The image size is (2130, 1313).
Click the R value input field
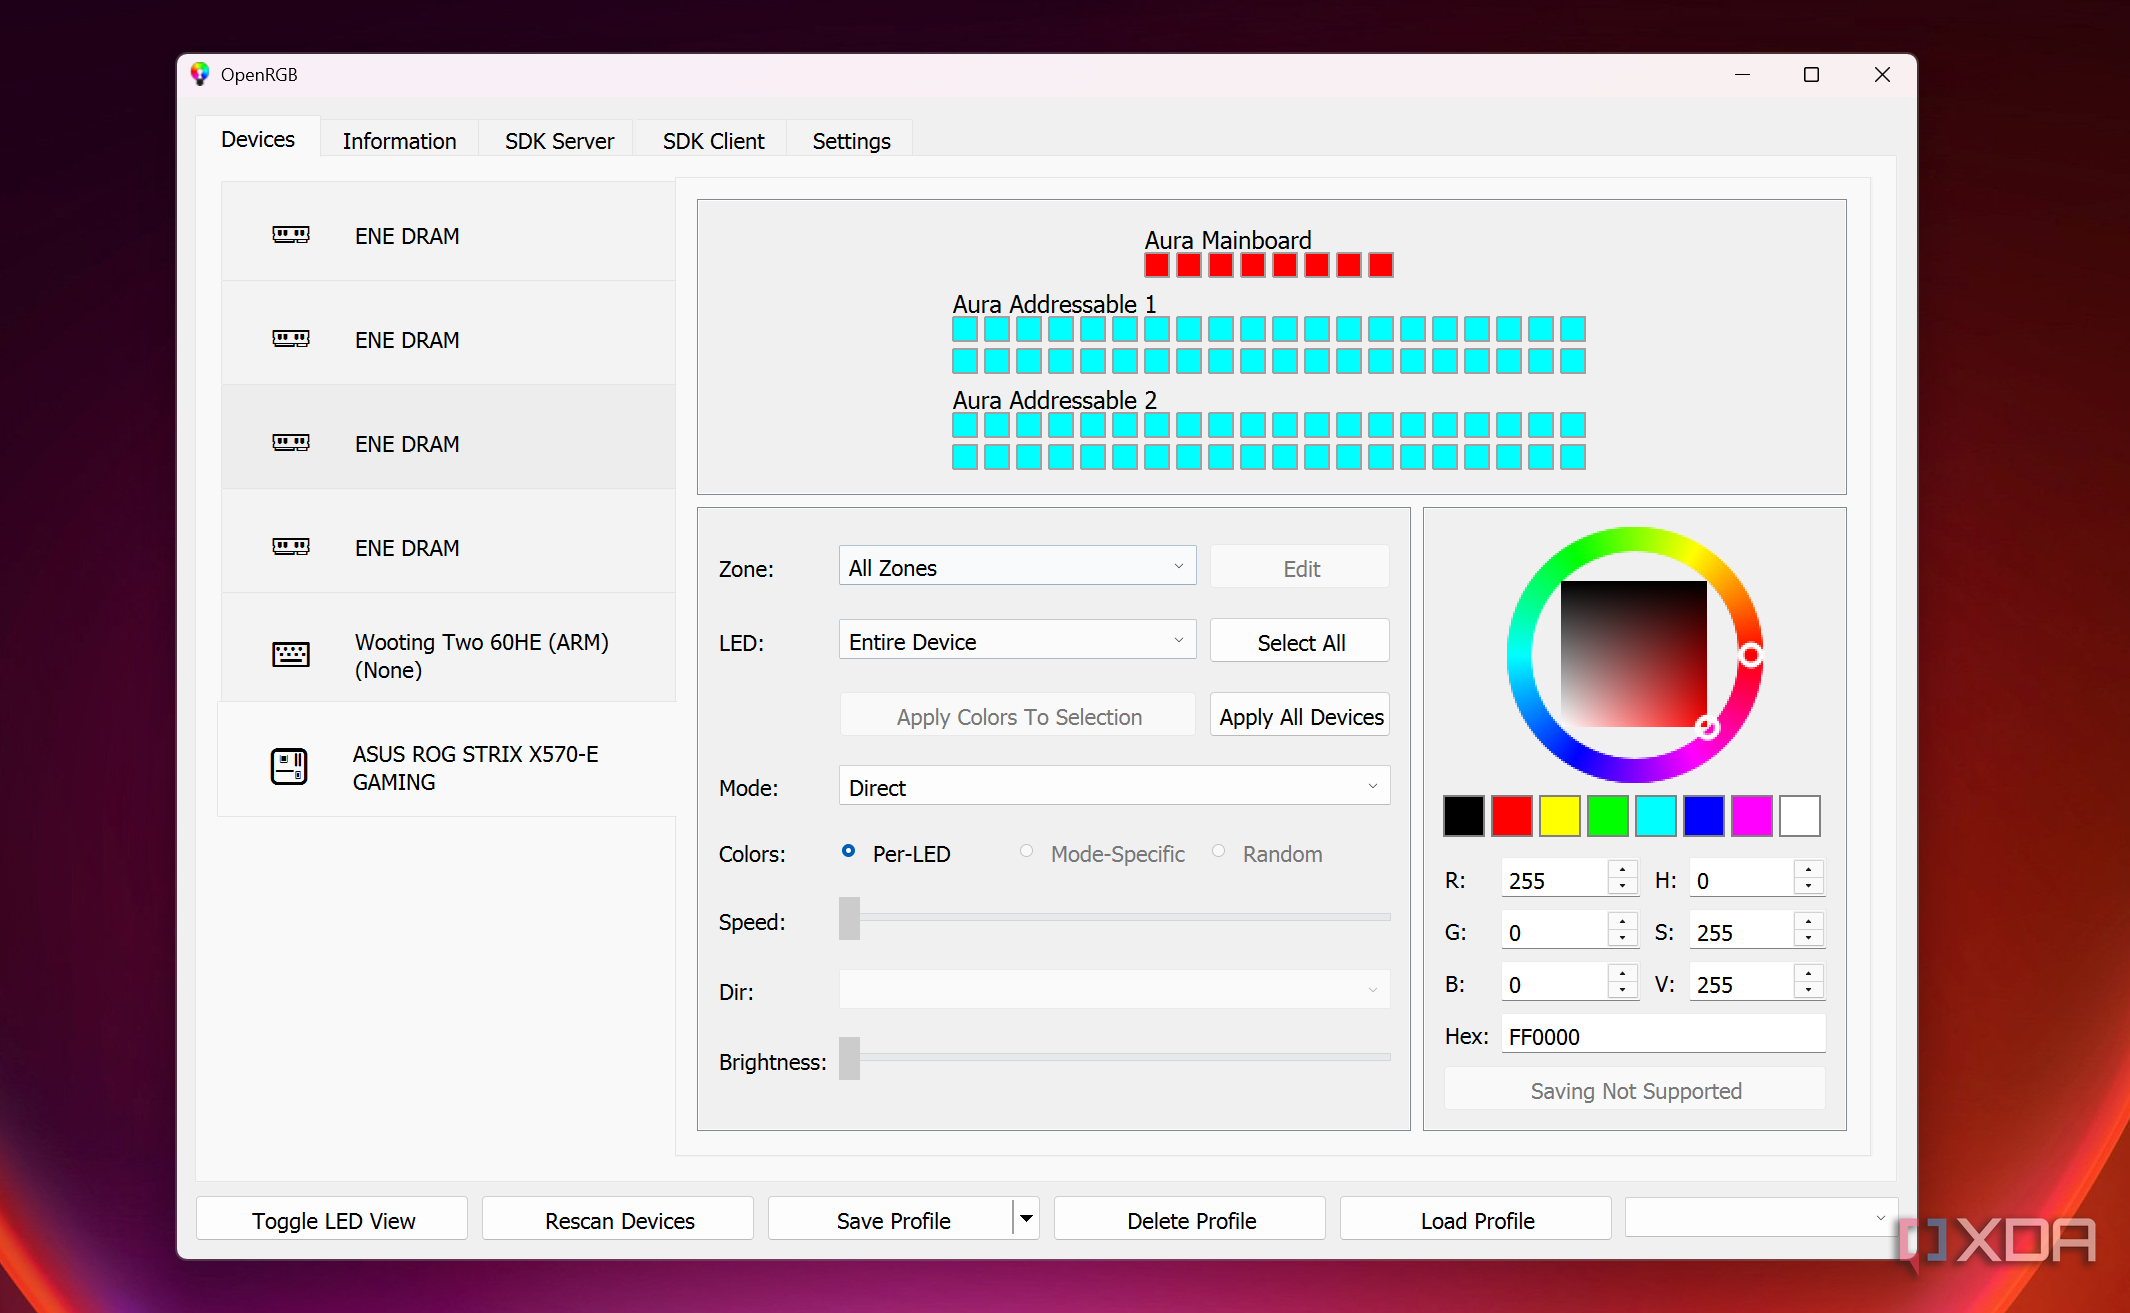pos(1555,880)
